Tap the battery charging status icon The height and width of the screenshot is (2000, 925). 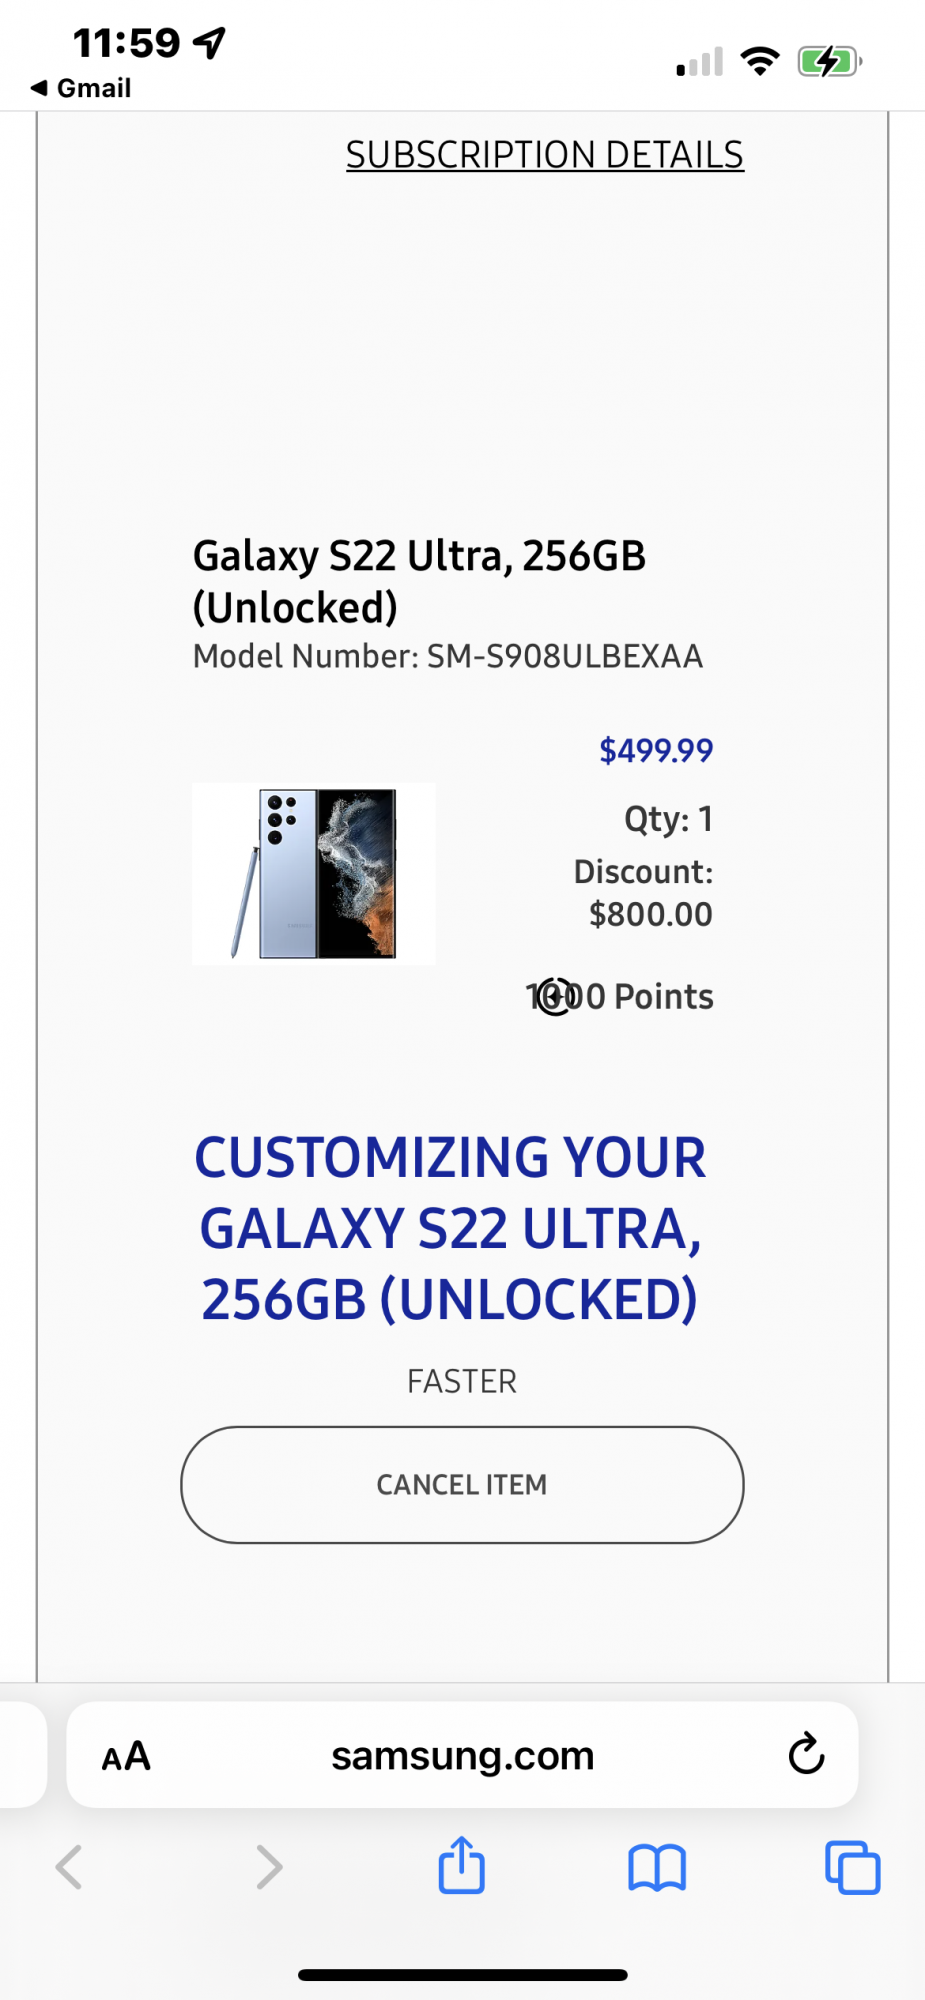[x=828, y=62]
